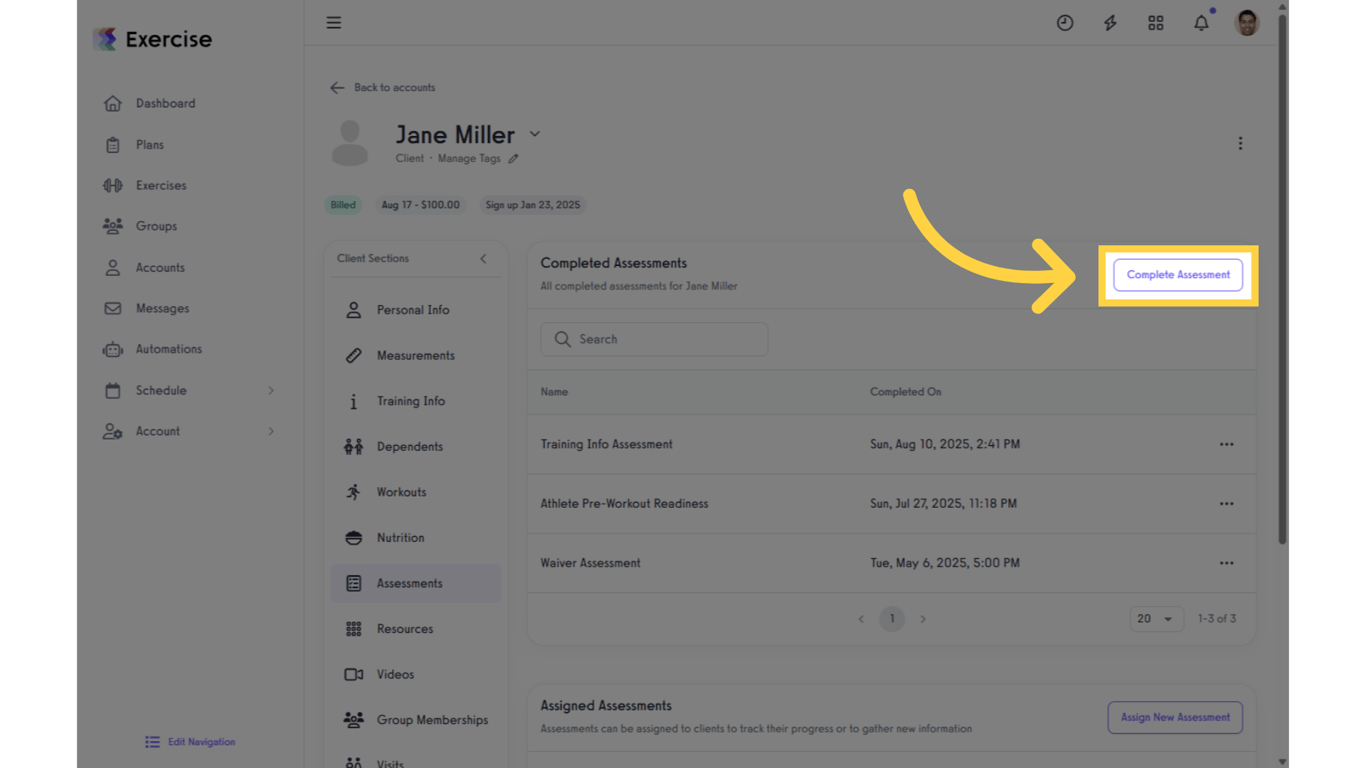
Task: Click the back arrow icon
Action: coord(337,88)
